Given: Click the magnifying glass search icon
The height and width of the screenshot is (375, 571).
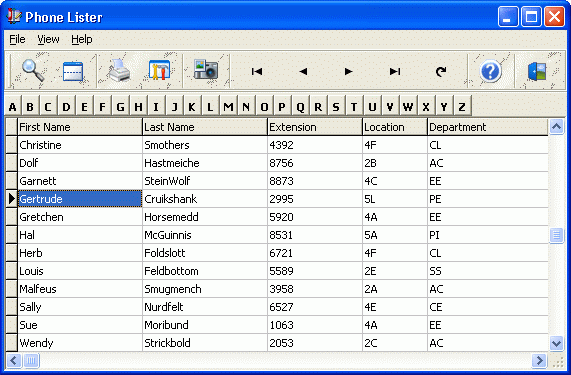Looking at the screenshot, I should click(33, 71).
